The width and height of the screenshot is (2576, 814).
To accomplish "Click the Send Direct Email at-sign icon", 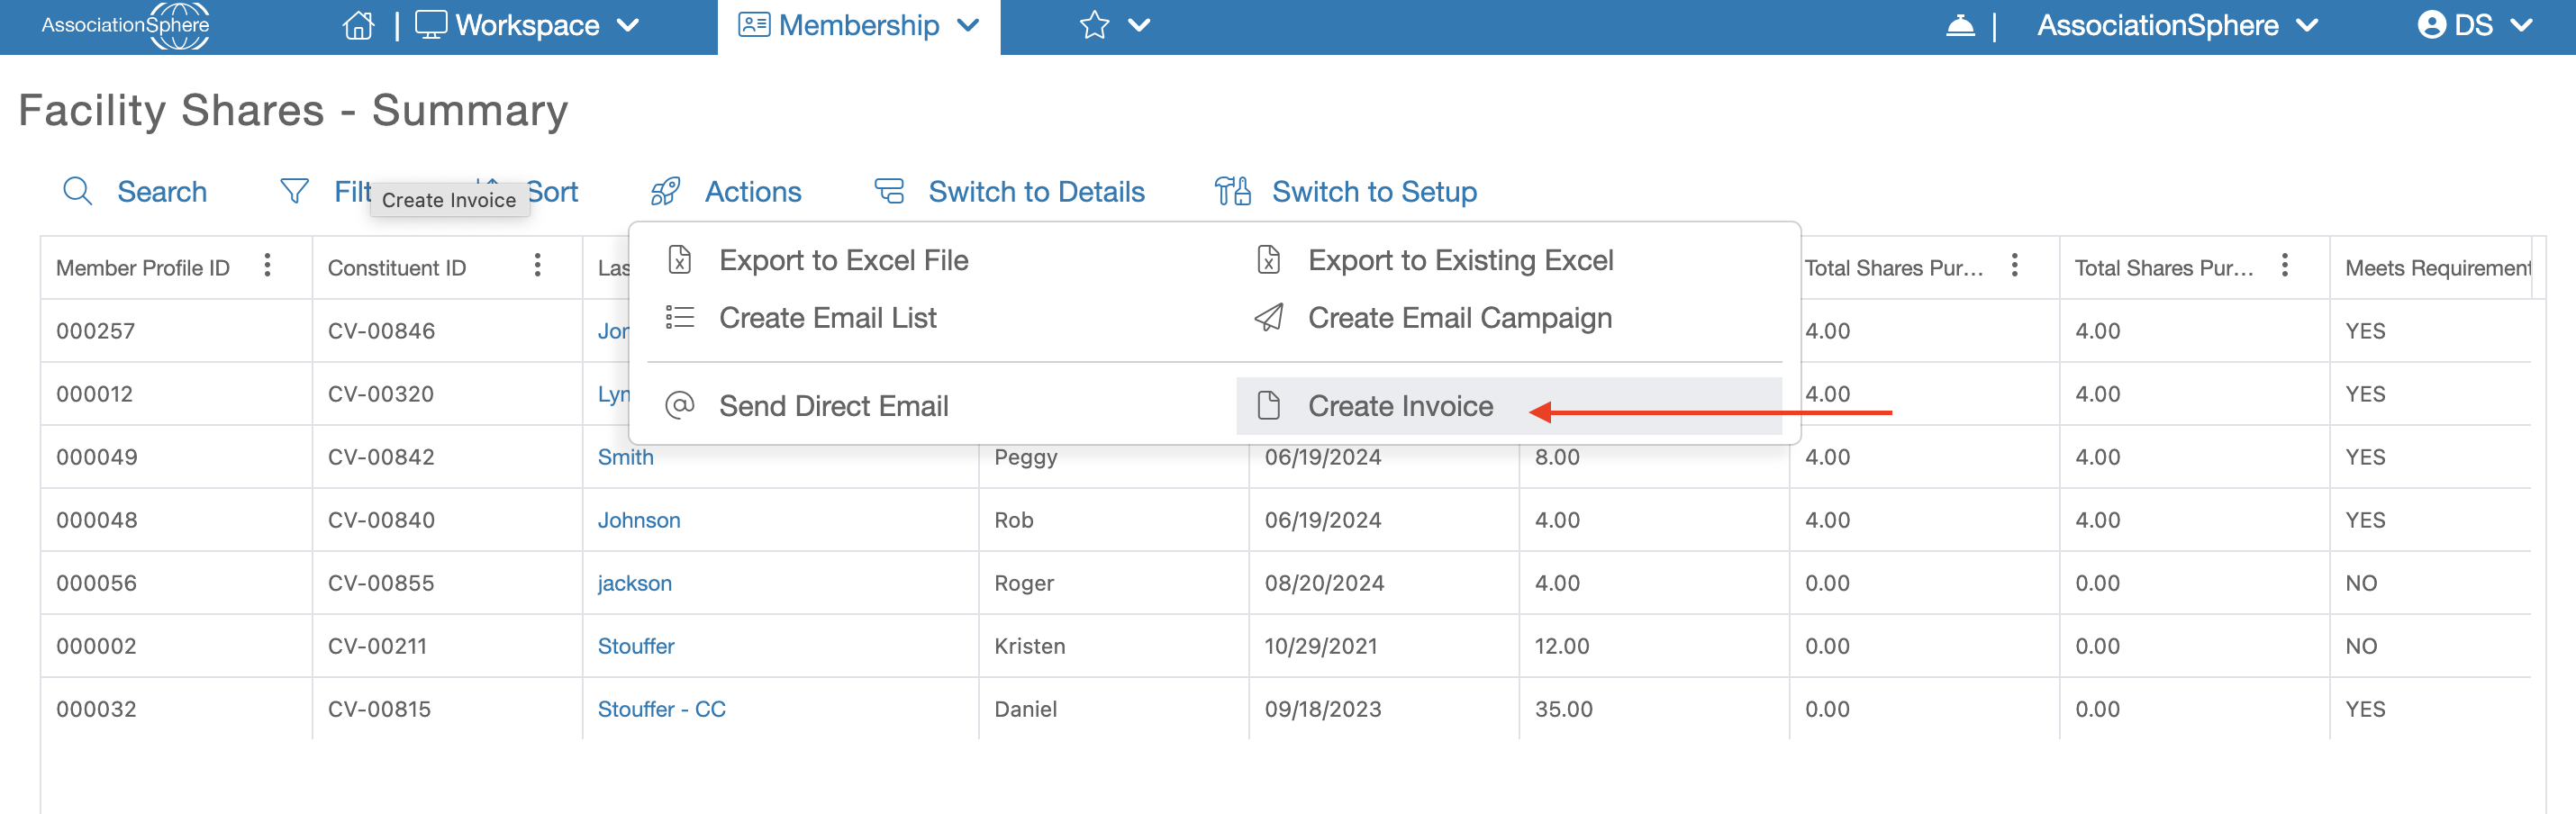I will pyautogui.click(x=680, y=406).
